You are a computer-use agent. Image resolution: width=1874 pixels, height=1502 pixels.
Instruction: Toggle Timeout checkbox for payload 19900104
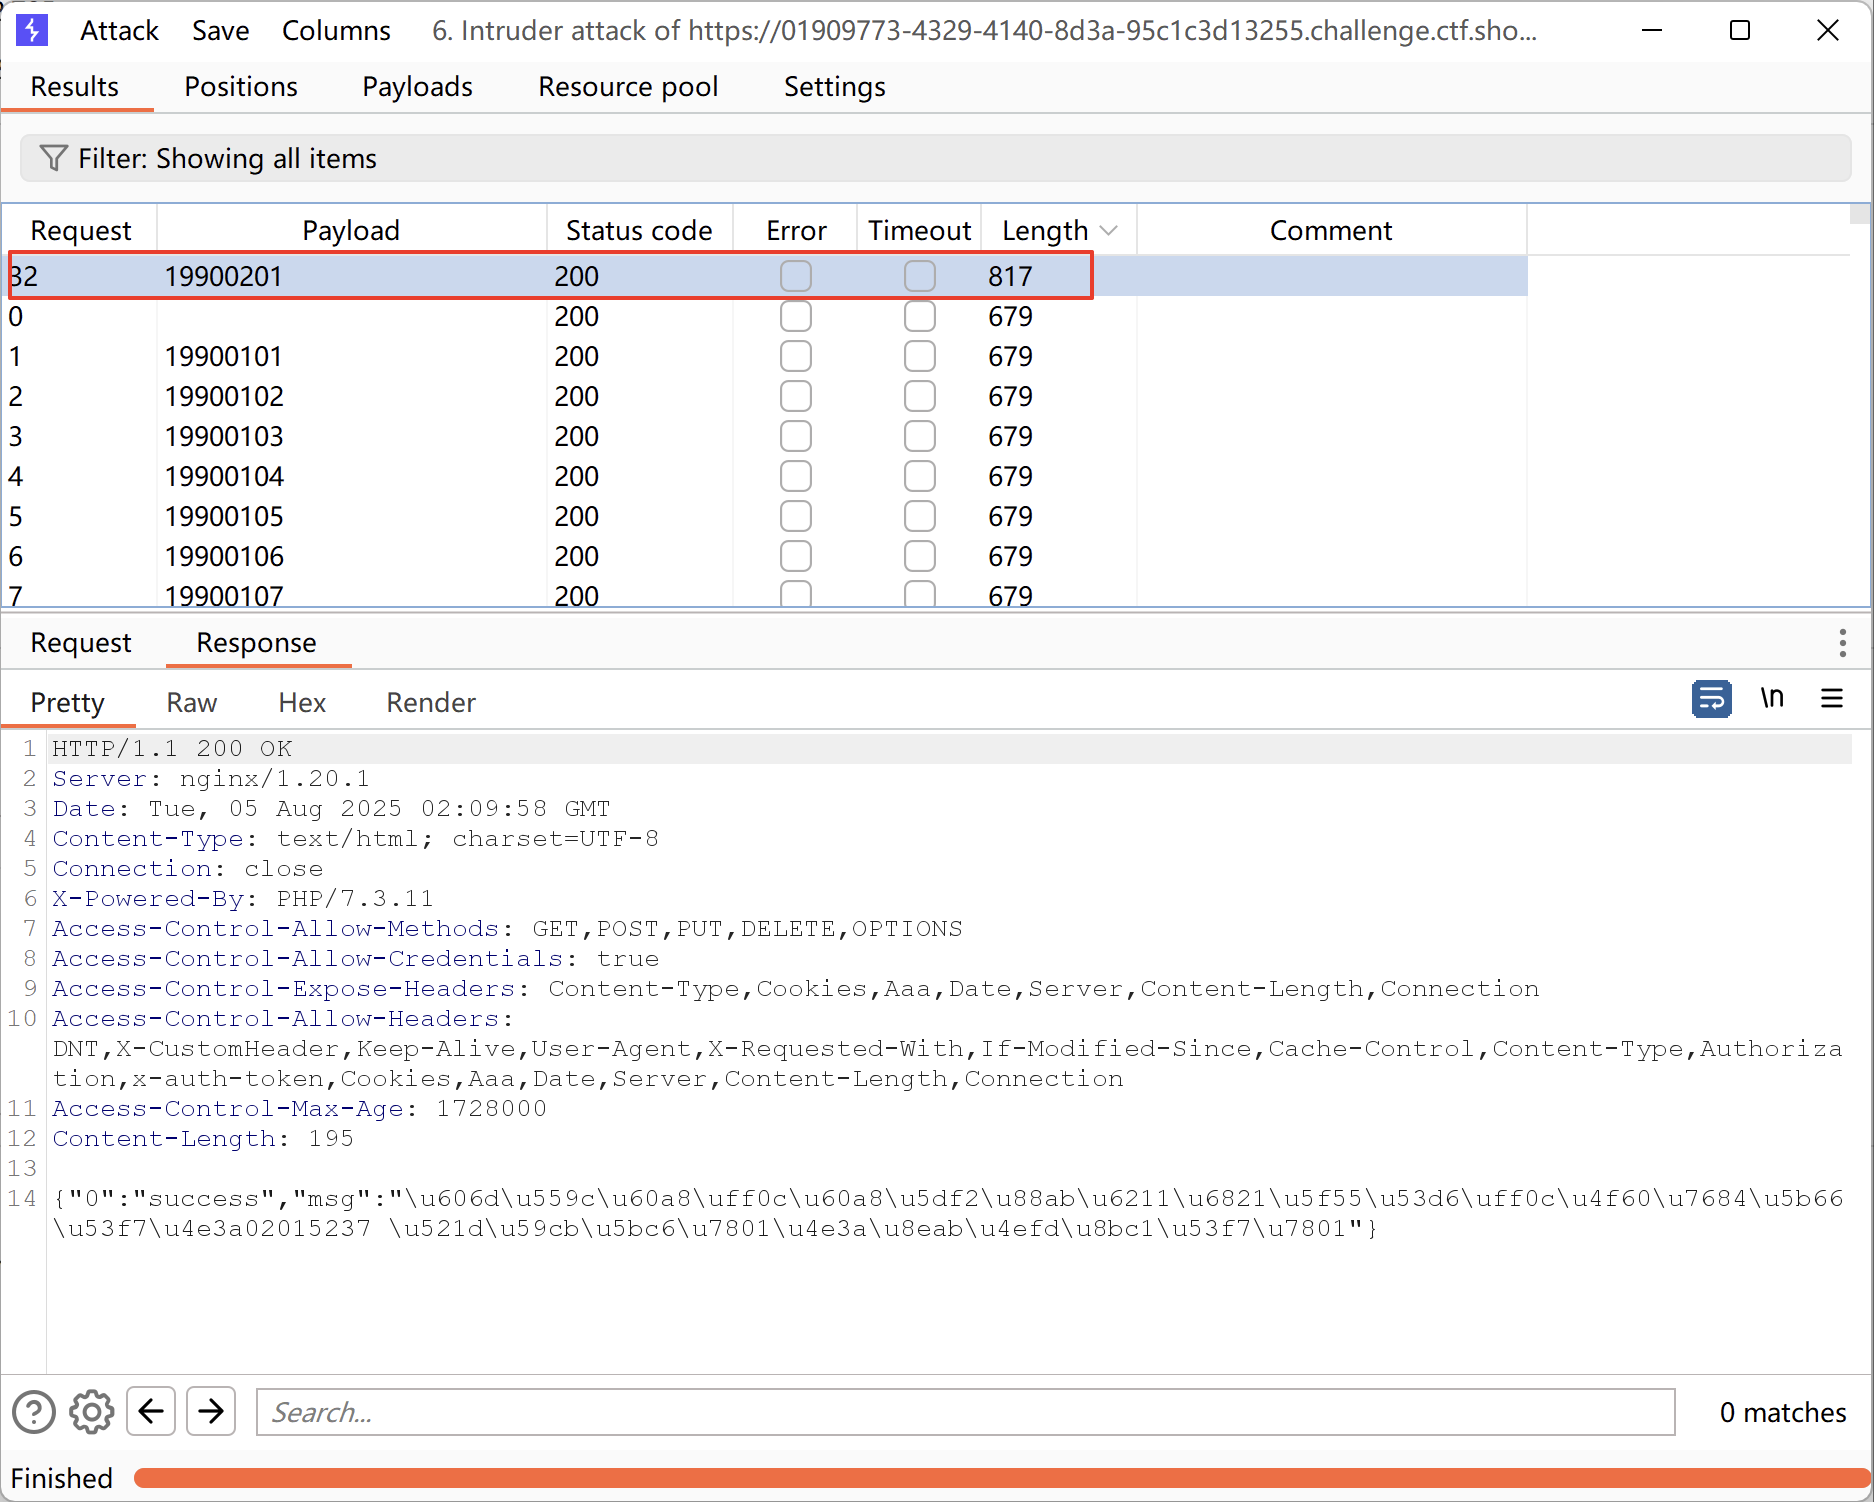pos(920,476)
